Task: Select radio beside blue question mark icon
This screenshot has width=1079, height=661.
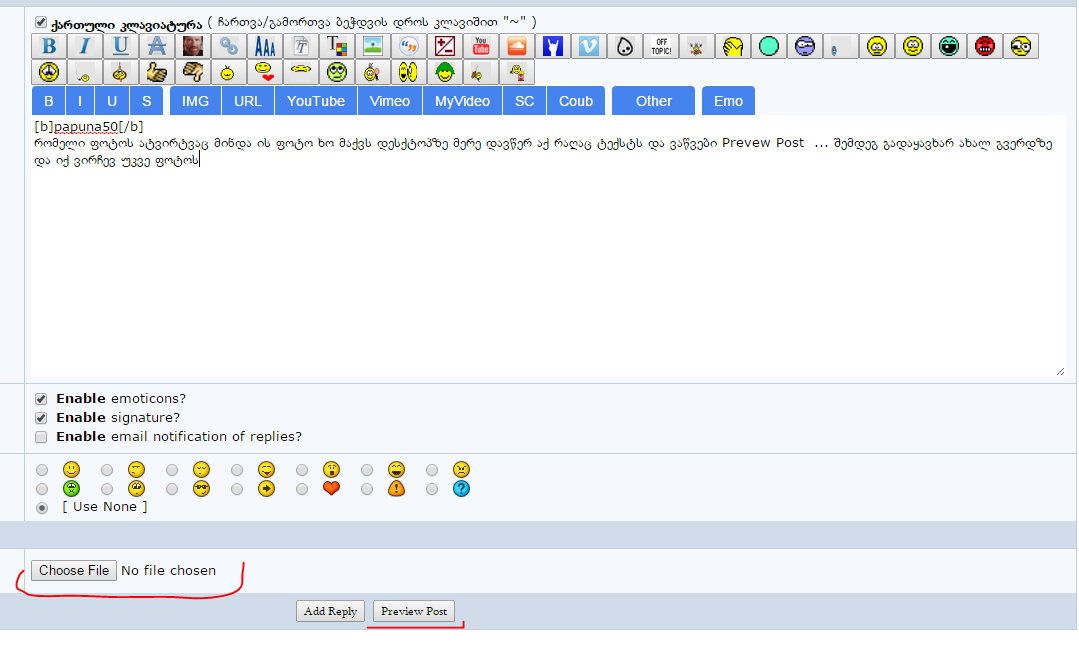Action: coord(431,489)
